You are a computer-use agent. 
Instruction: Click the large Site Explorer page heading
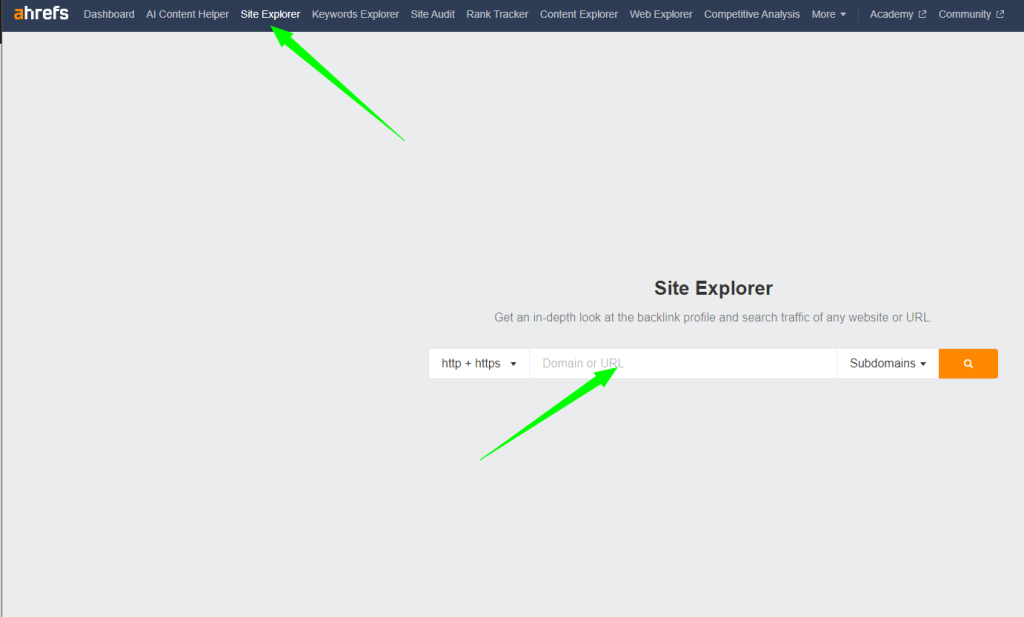click(x=713, y=289)
